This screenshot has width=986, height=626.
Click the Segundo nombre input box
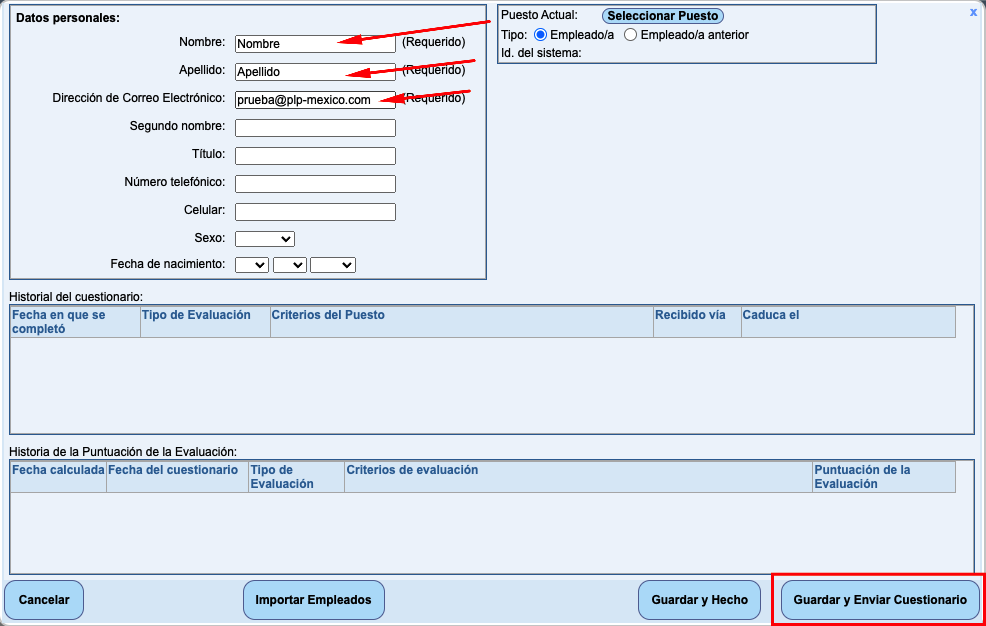point(315,128)
